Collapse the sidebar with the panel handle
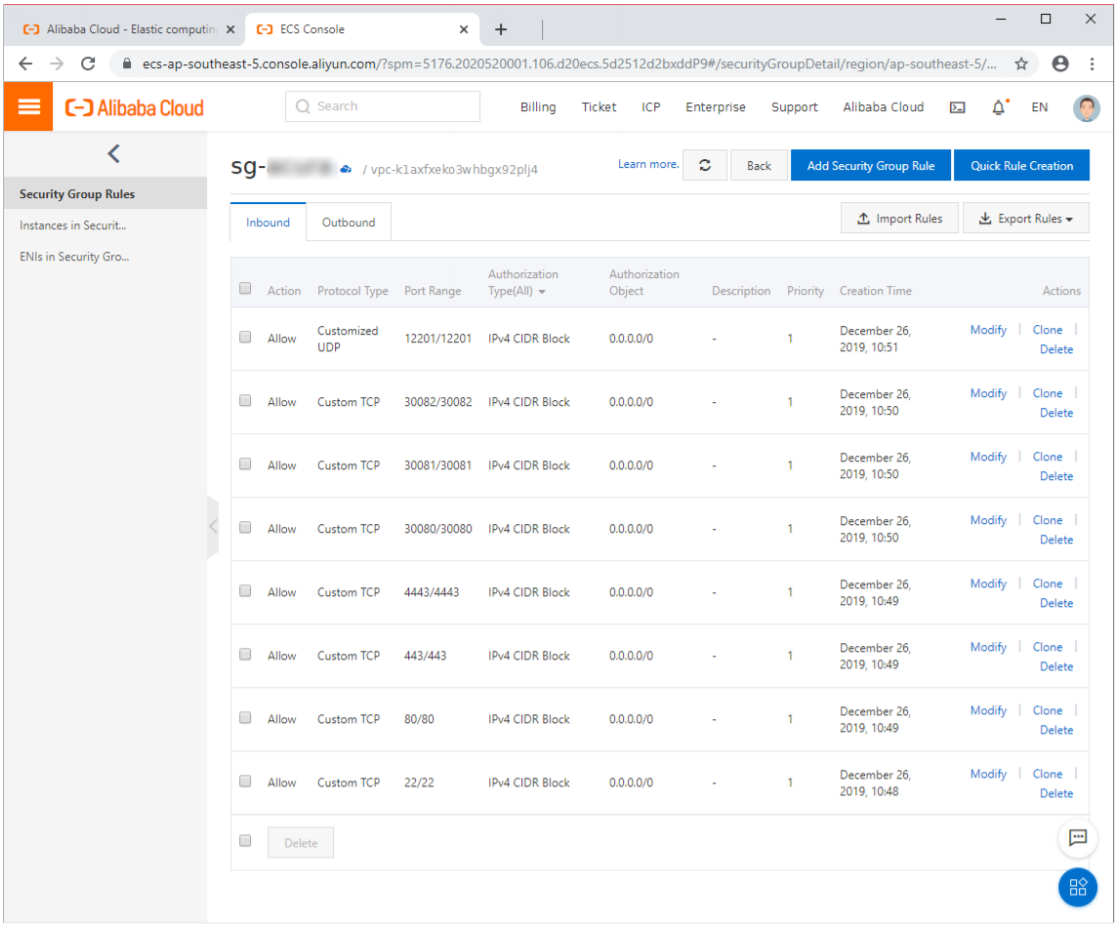Screen dimensions: 1116x927 pyautogui.click(x=212, y=526)
